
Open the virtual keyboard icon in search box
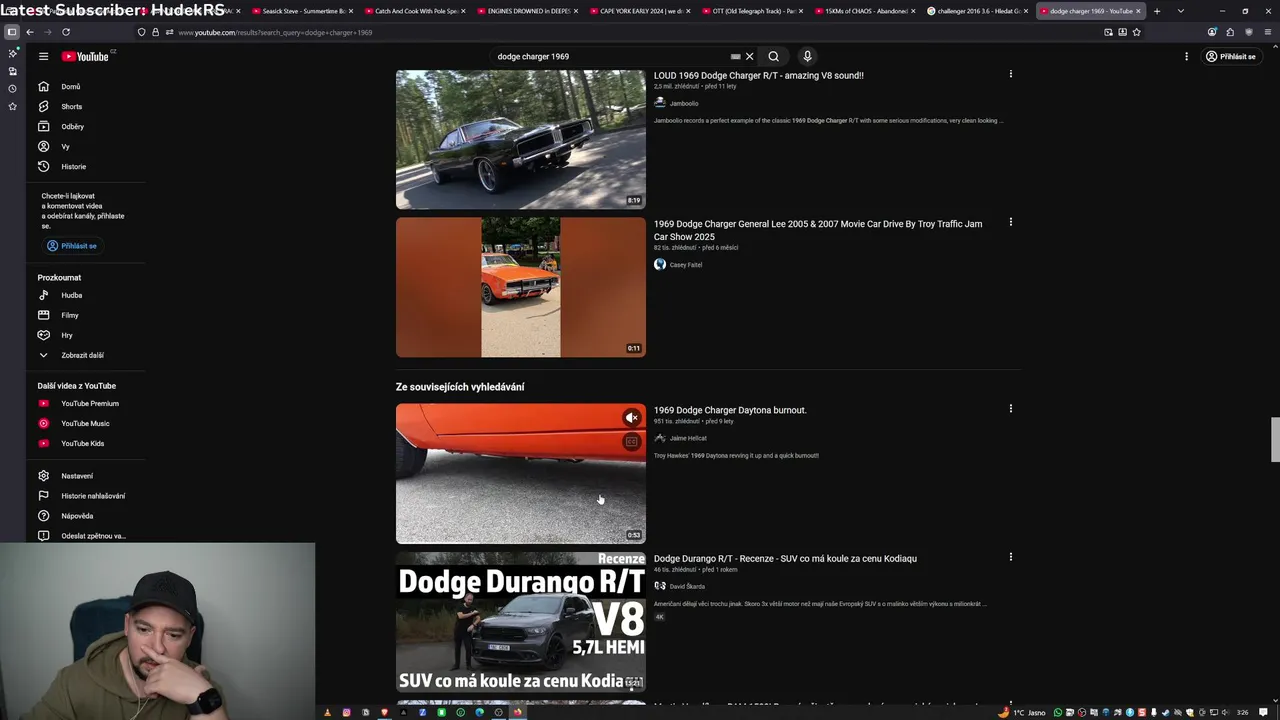click(x=736, y=56)
